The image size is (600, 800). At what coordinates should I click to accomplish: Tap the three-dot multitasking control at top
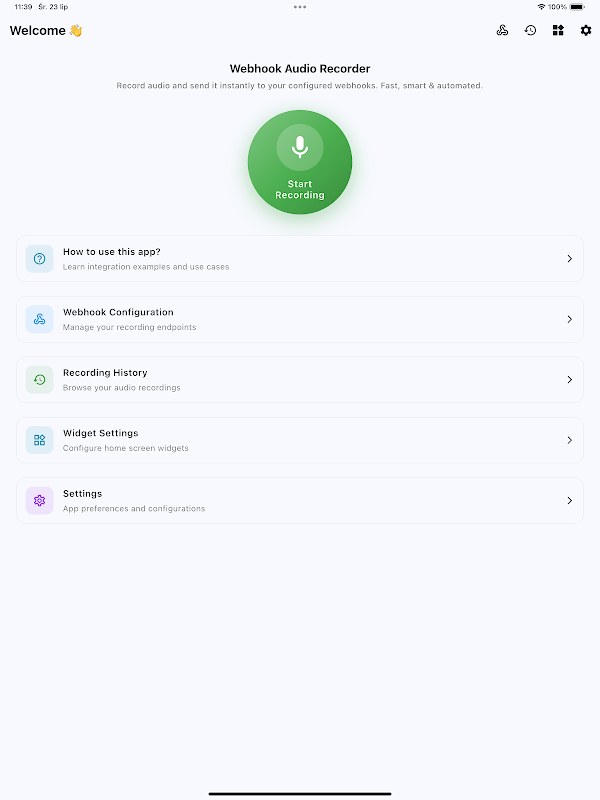coord(300,7)
